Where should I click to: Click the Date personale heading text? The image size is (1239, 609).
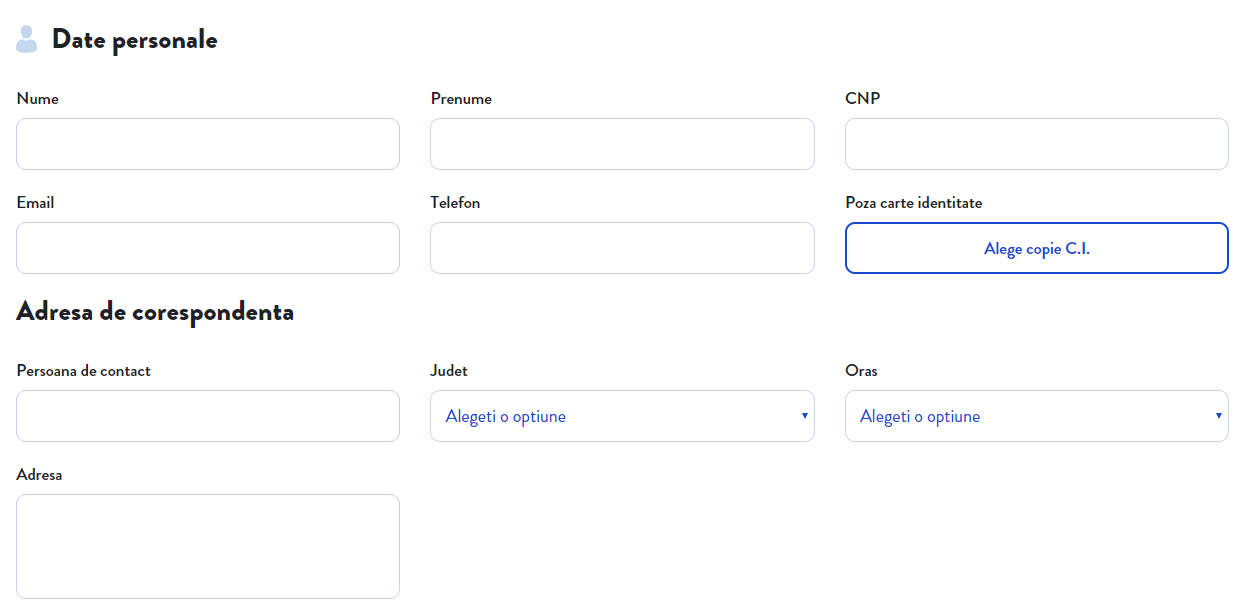pos(135,40)
